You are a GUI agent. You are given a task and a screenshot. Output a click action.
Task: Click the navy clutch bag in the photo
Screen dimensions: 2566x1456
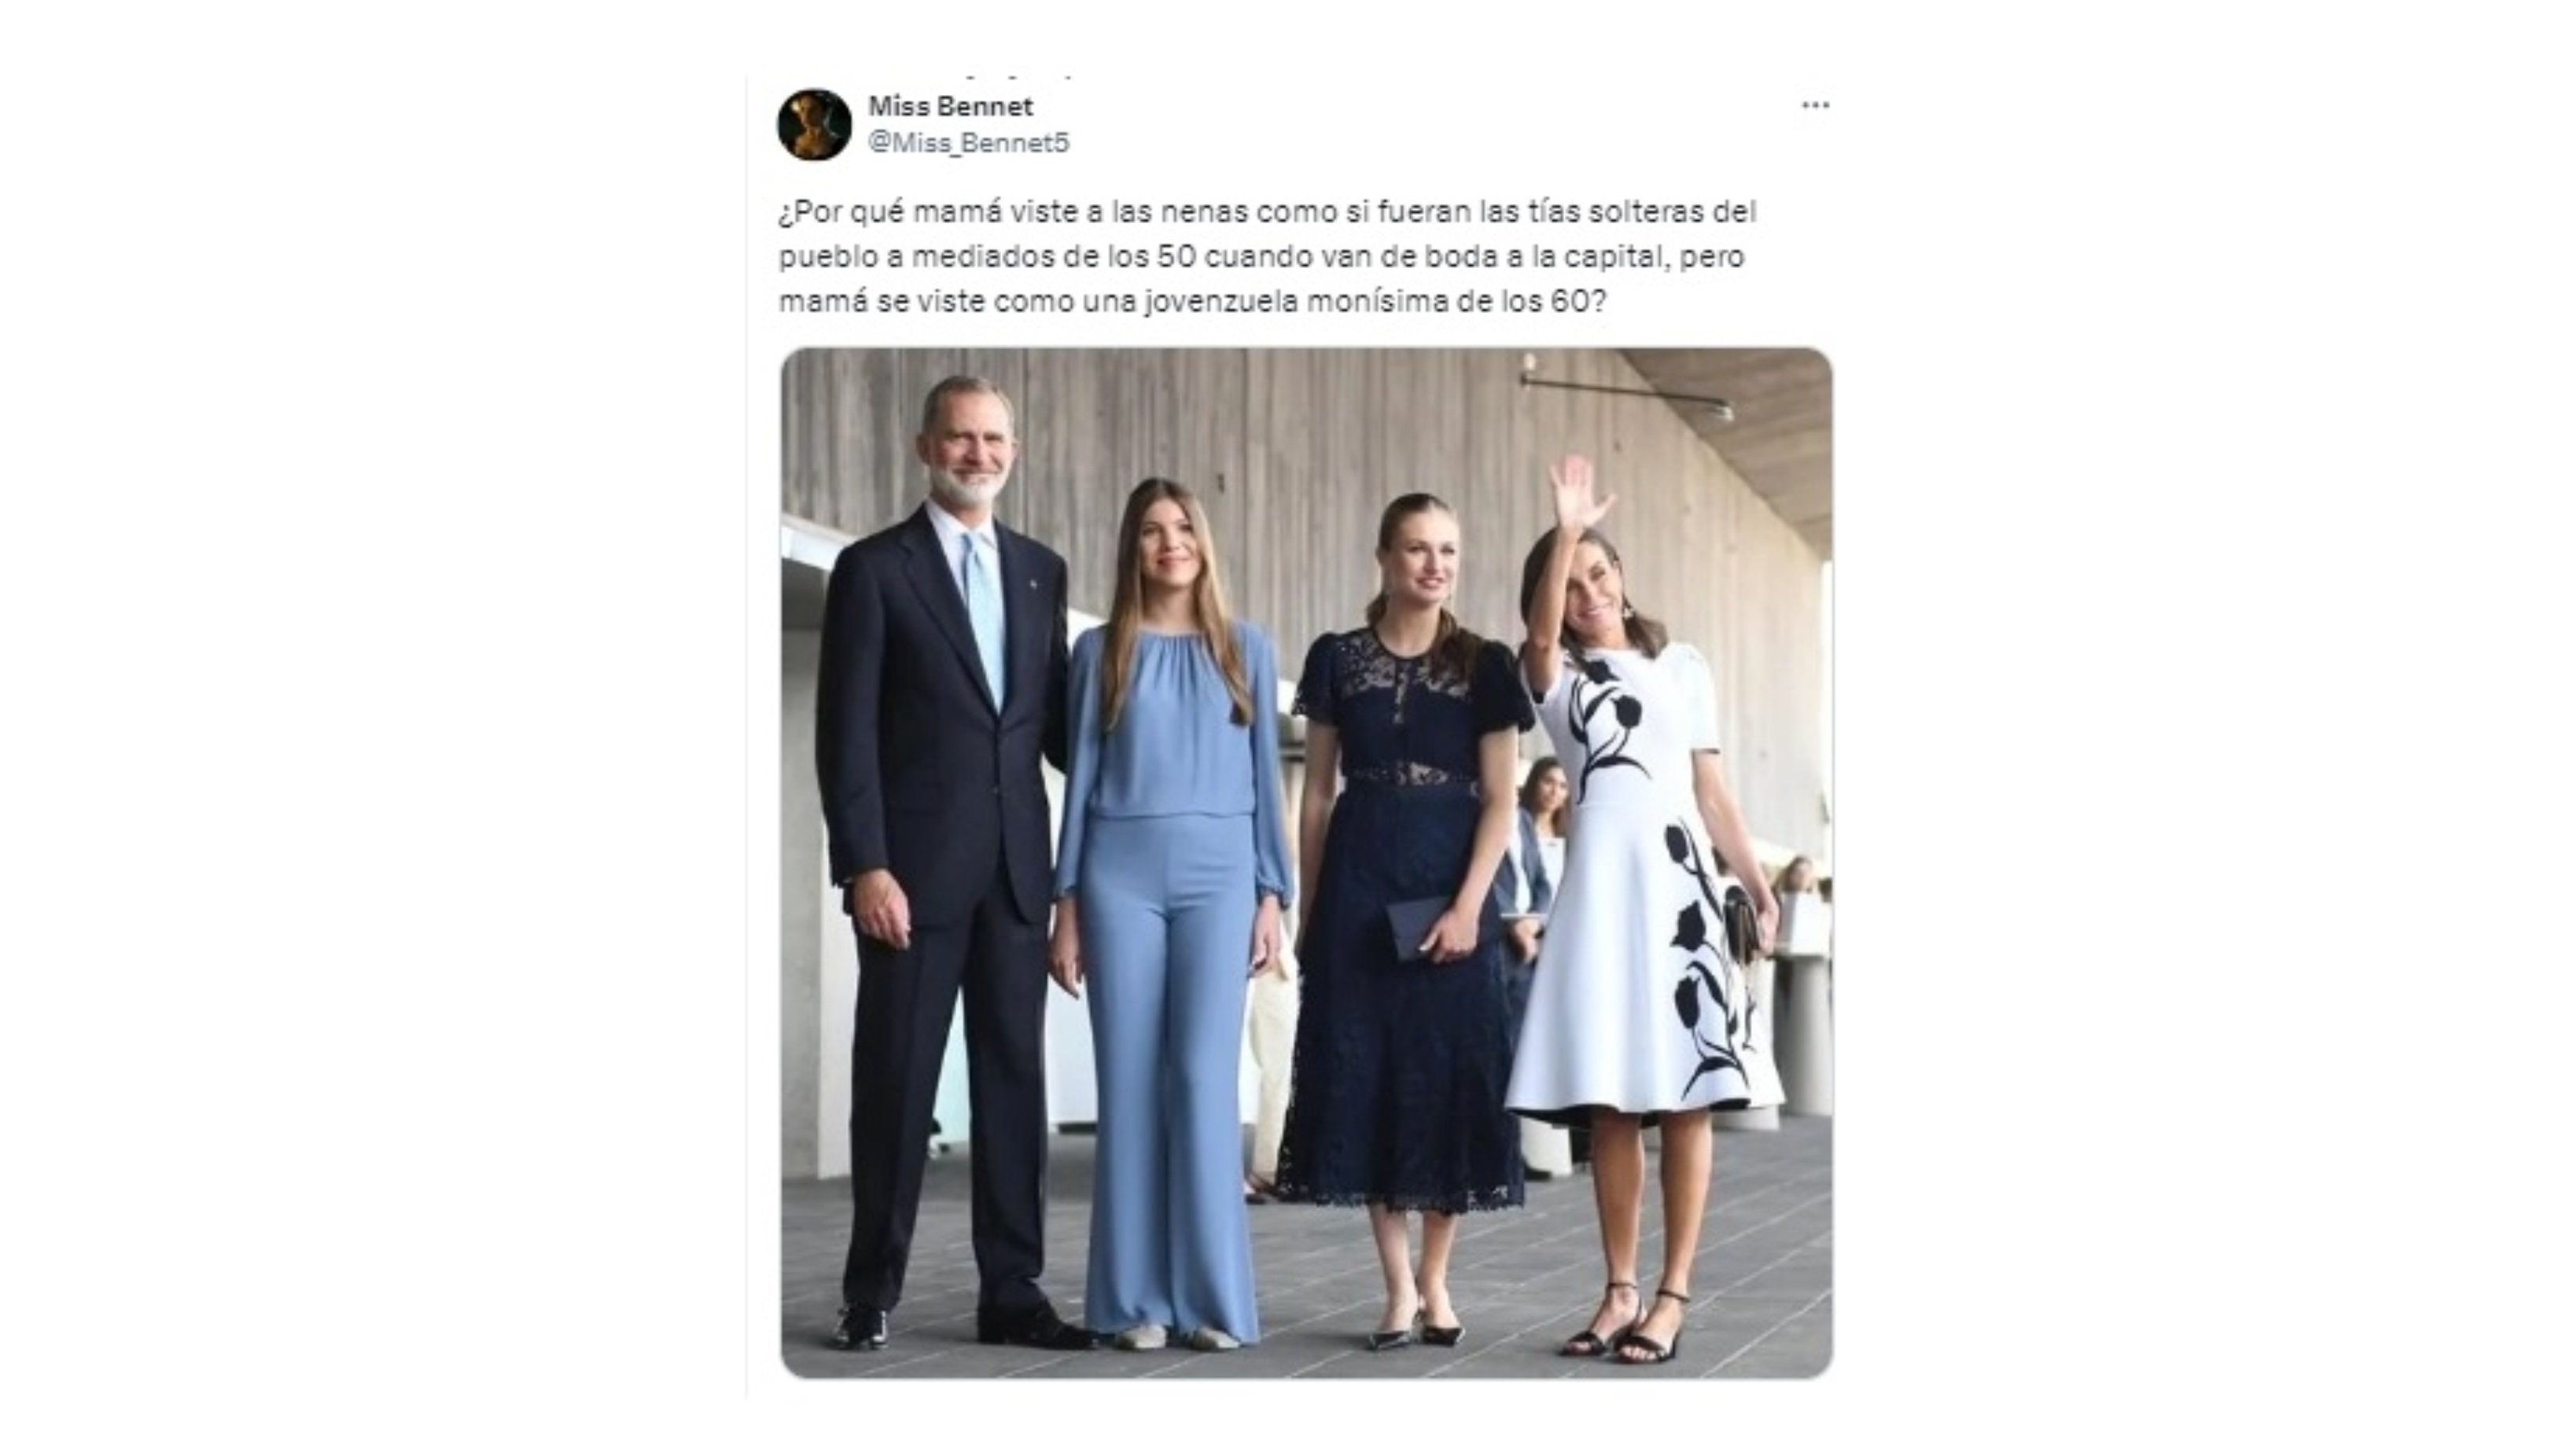tap(1419, 926)
